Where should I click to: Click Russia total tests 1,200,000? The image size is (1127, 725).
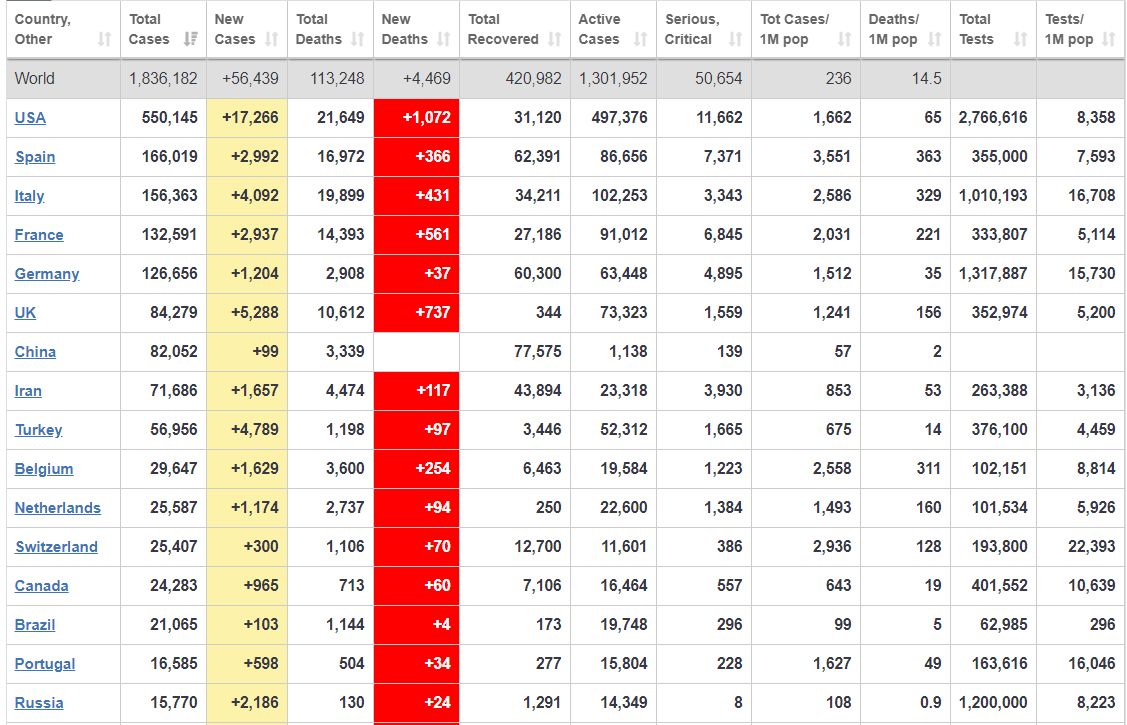pos(993,703)
